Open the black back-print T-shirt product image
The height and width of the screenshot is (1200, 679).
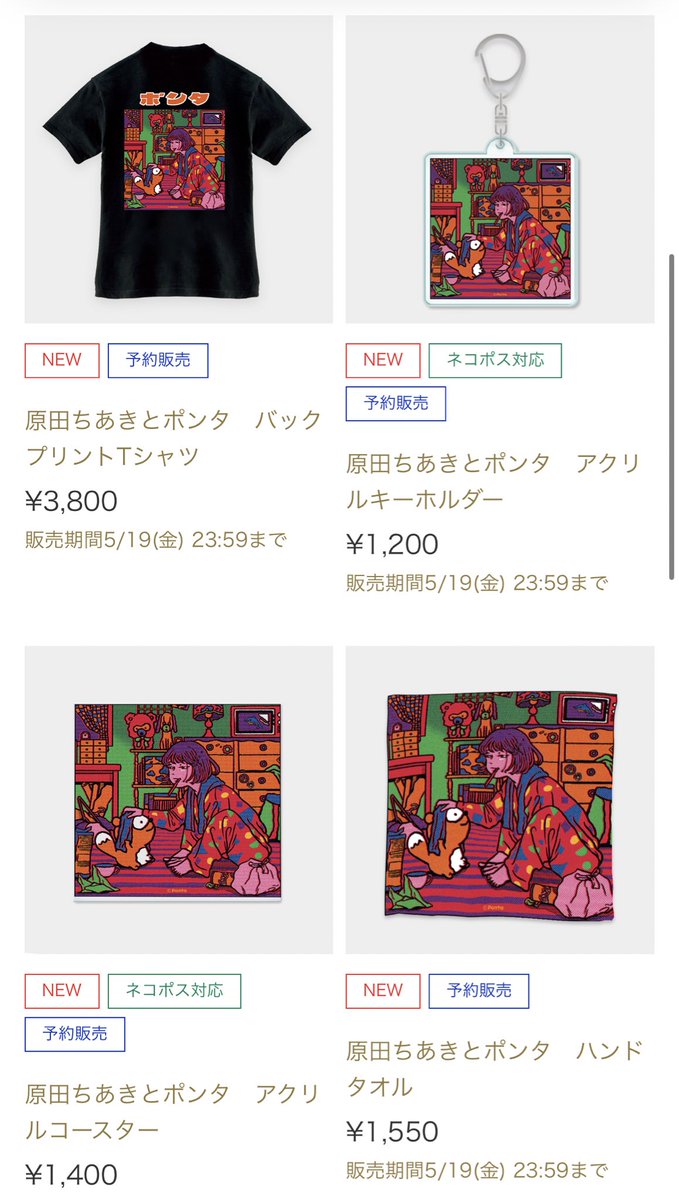click(x=179, y=169)
